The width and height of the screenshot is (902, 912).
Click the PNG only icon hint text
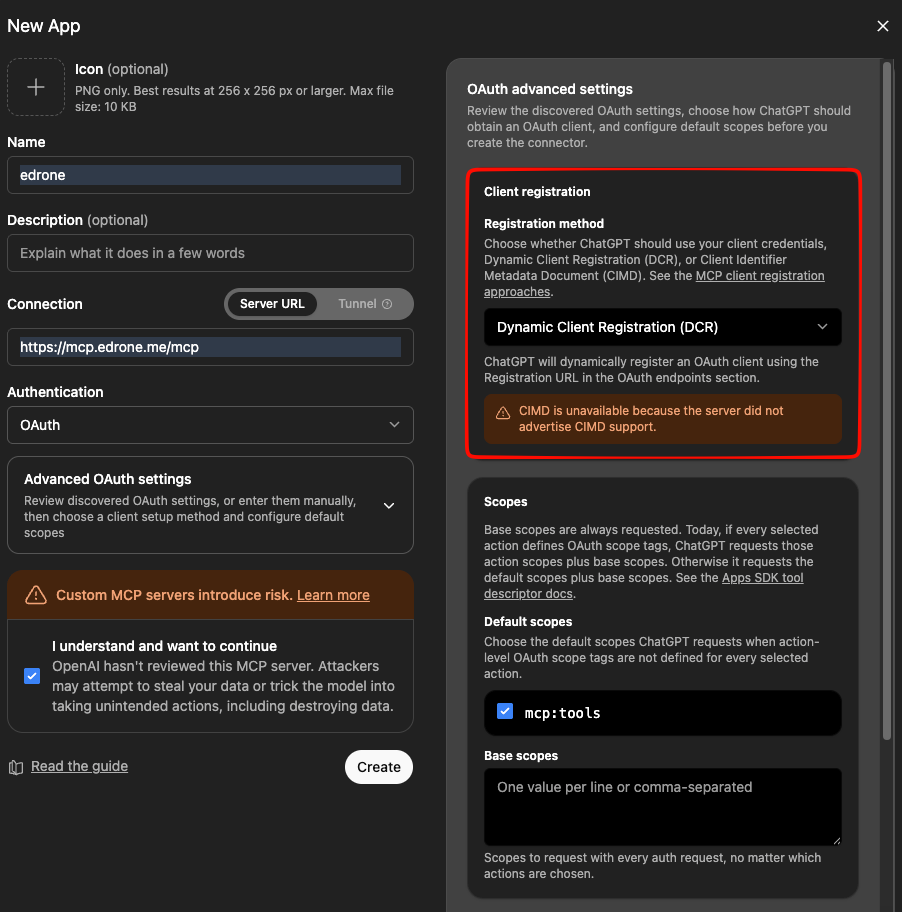point(234,98)
